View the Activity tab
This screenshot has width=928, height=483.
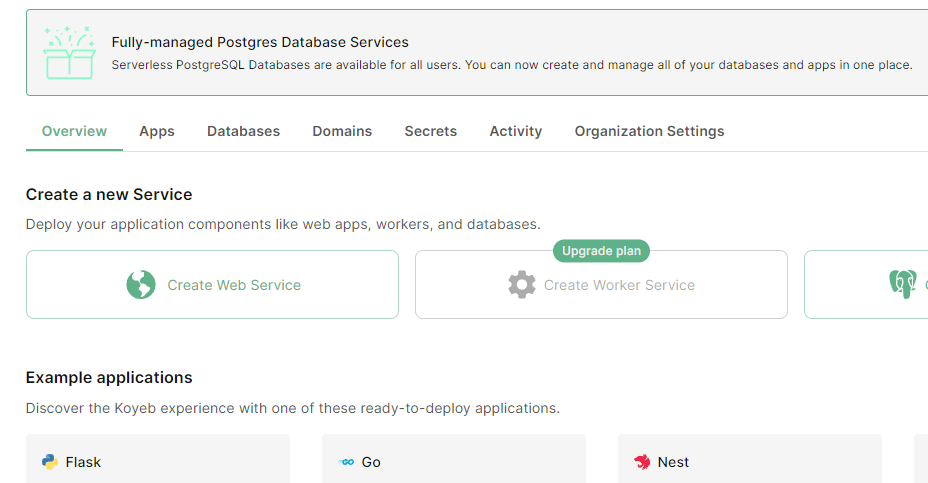point(516,131)
